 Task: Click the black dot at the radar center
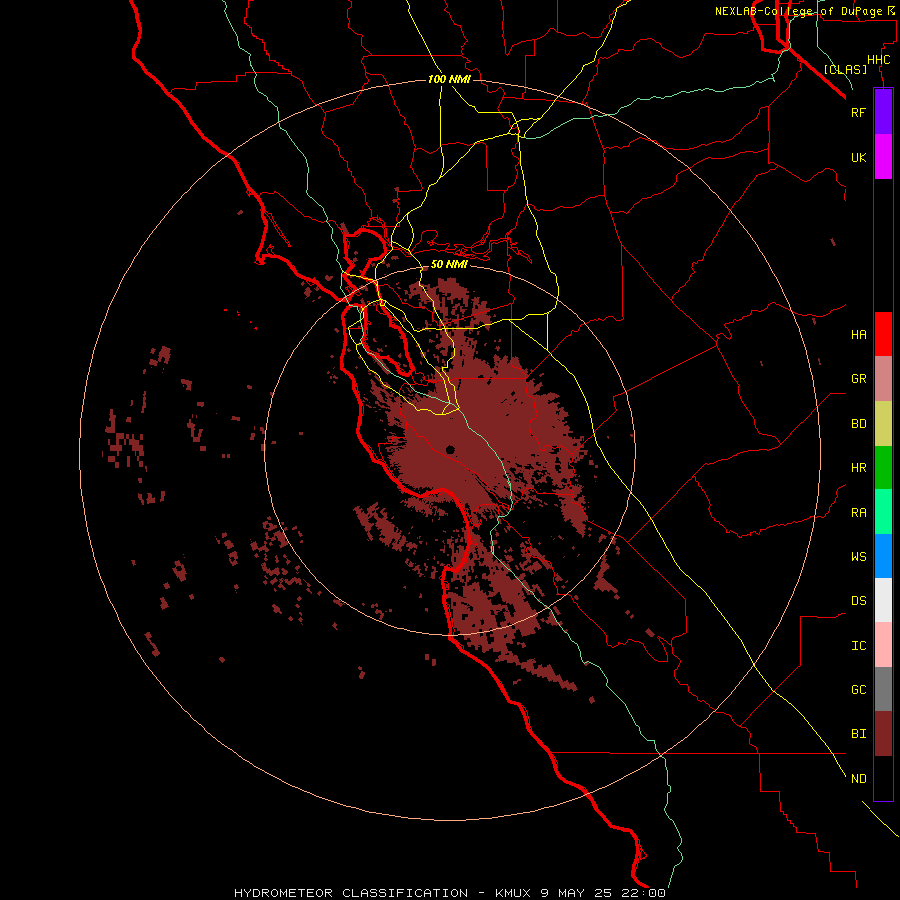pos(450,449)
